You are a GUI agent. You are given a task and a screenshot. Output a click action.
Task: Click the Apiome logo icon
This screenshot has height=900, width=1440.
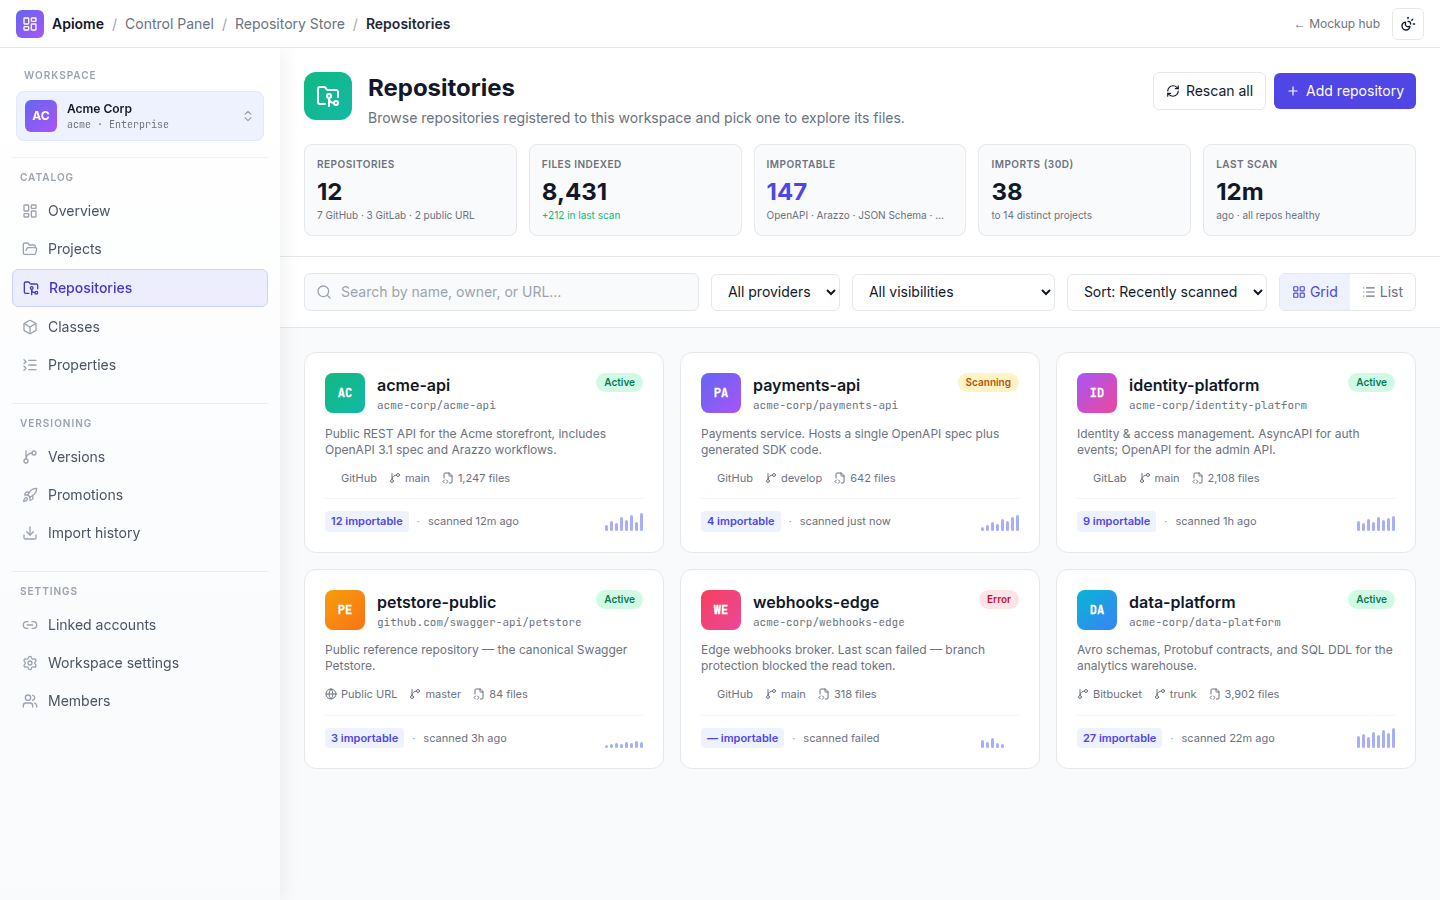click(30, 24)
